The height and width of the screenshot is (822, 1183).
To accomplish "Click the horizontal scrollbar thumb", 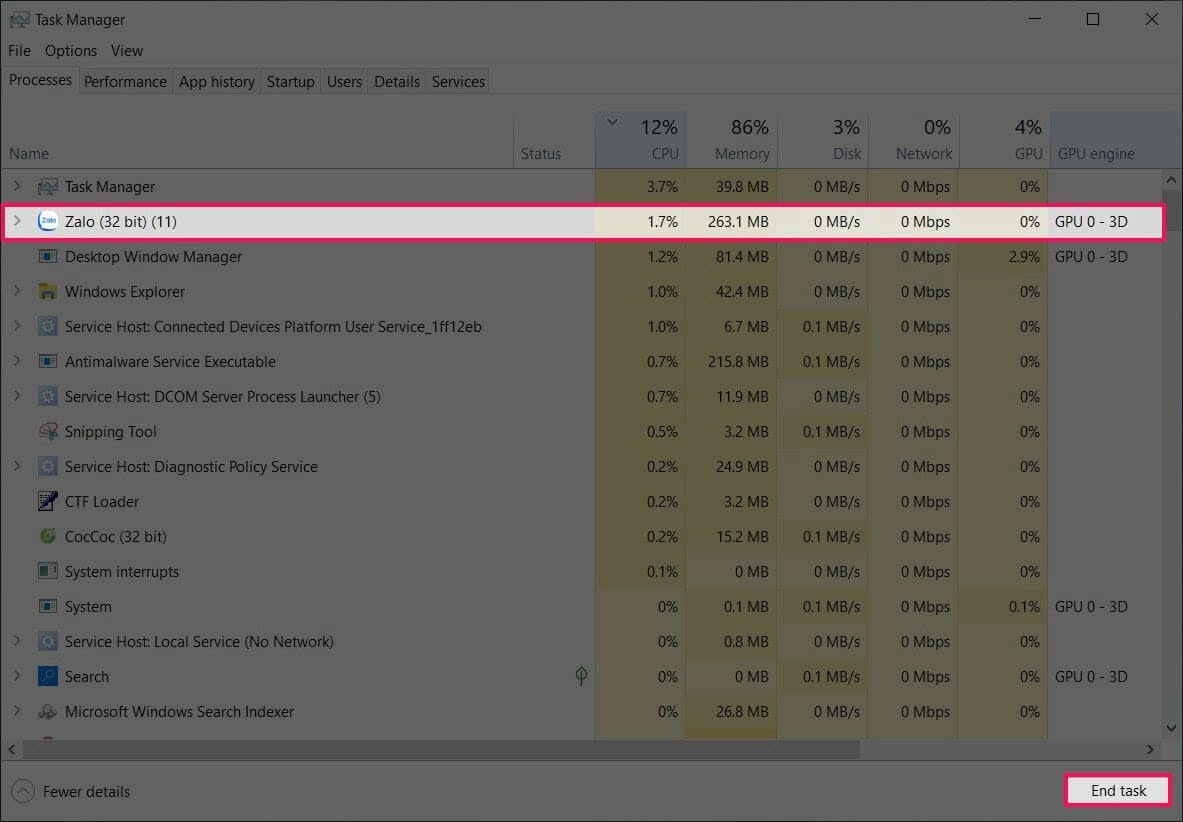I will coord(441,749).
